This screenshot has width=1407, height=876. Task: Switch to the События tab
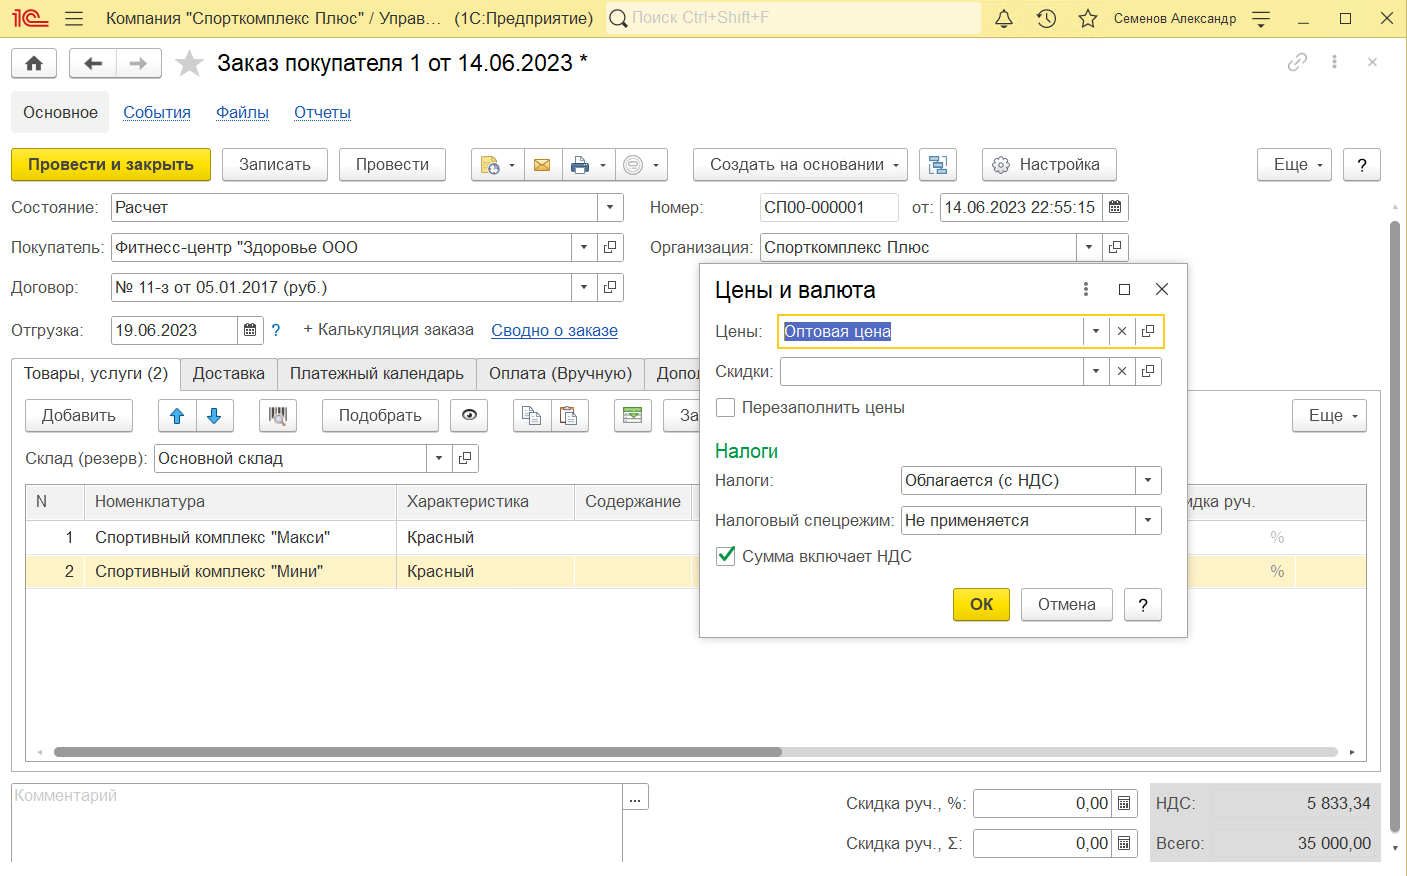(157, 112)
